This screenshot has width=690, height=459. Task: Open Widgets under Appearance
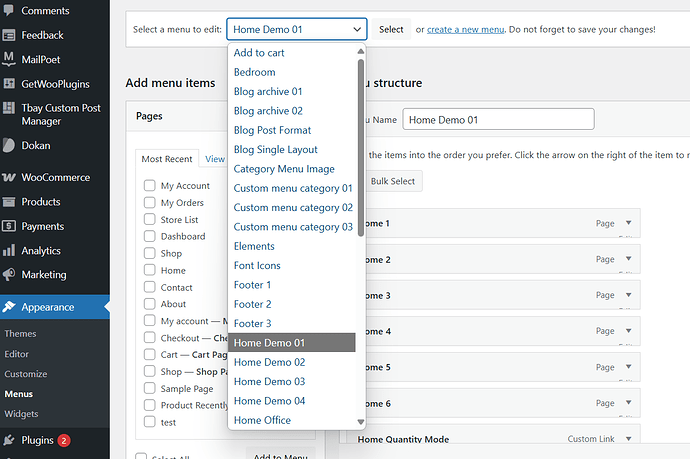(21, 414)
